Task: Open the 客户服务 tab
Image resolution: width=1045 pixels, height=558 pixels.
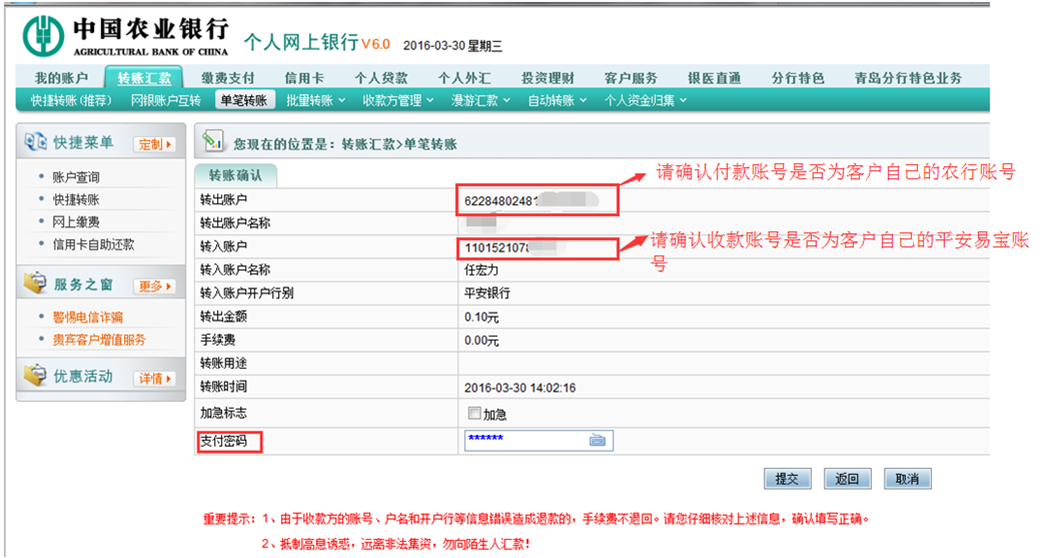Action: [630, 78]
